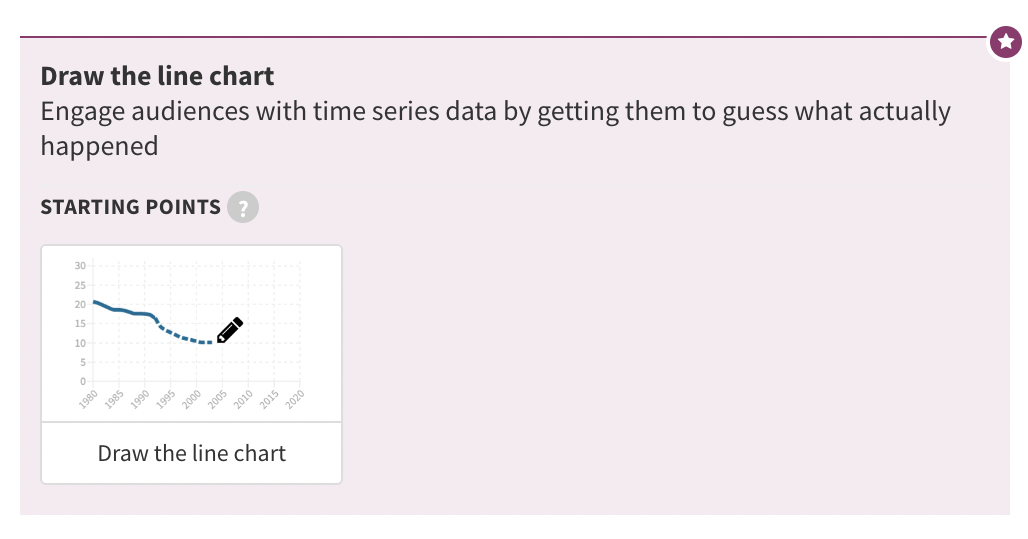This screenshot has height=539, width=1028.
Task: Click the 1995 label on the x-axis
Action: point(165,399)
